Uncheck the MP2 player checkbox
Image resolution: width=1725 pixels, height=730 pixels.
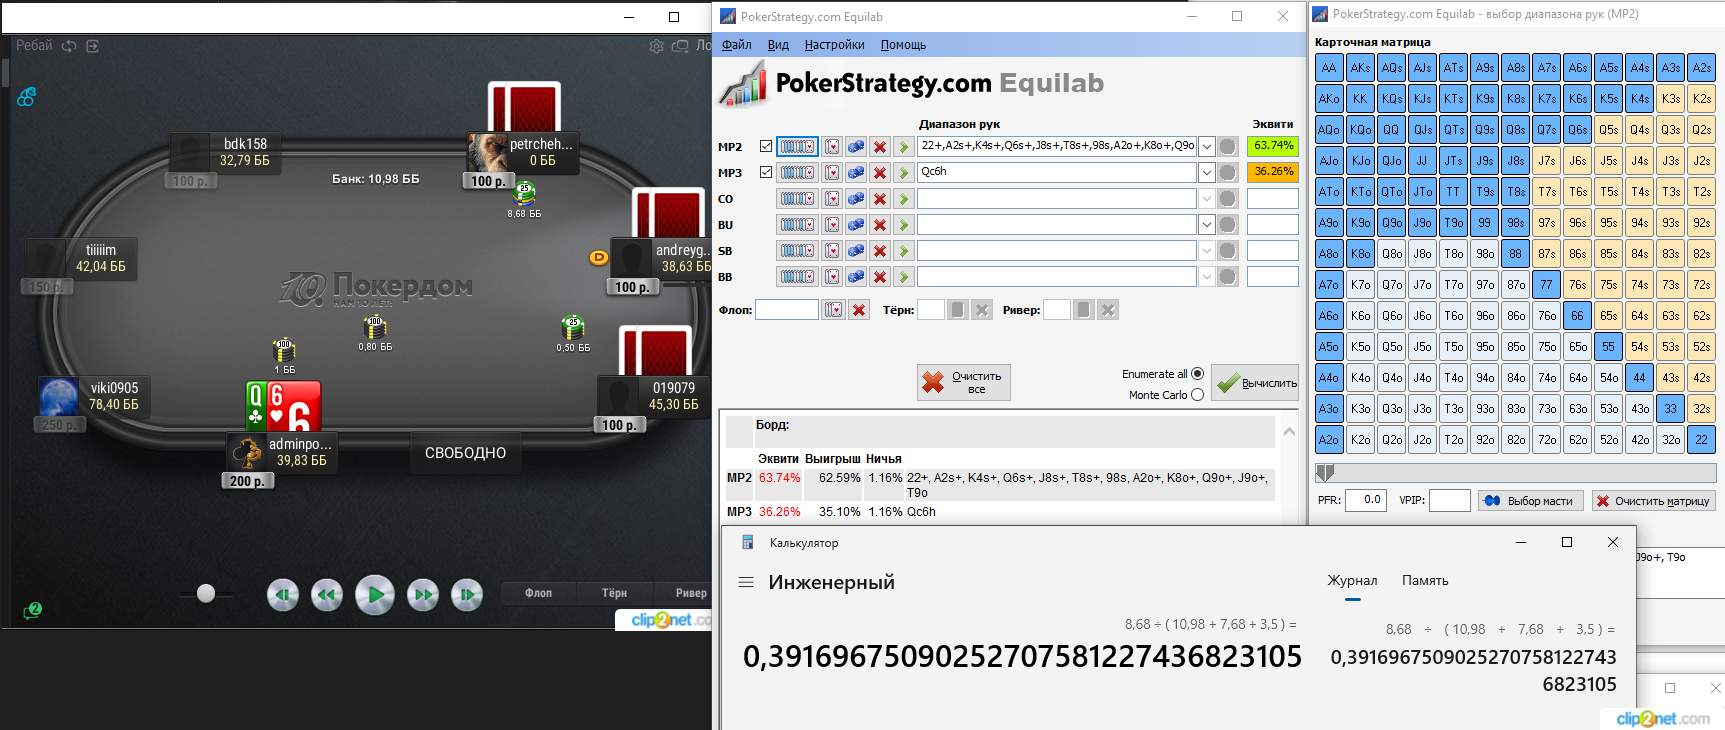coord(766,146)
